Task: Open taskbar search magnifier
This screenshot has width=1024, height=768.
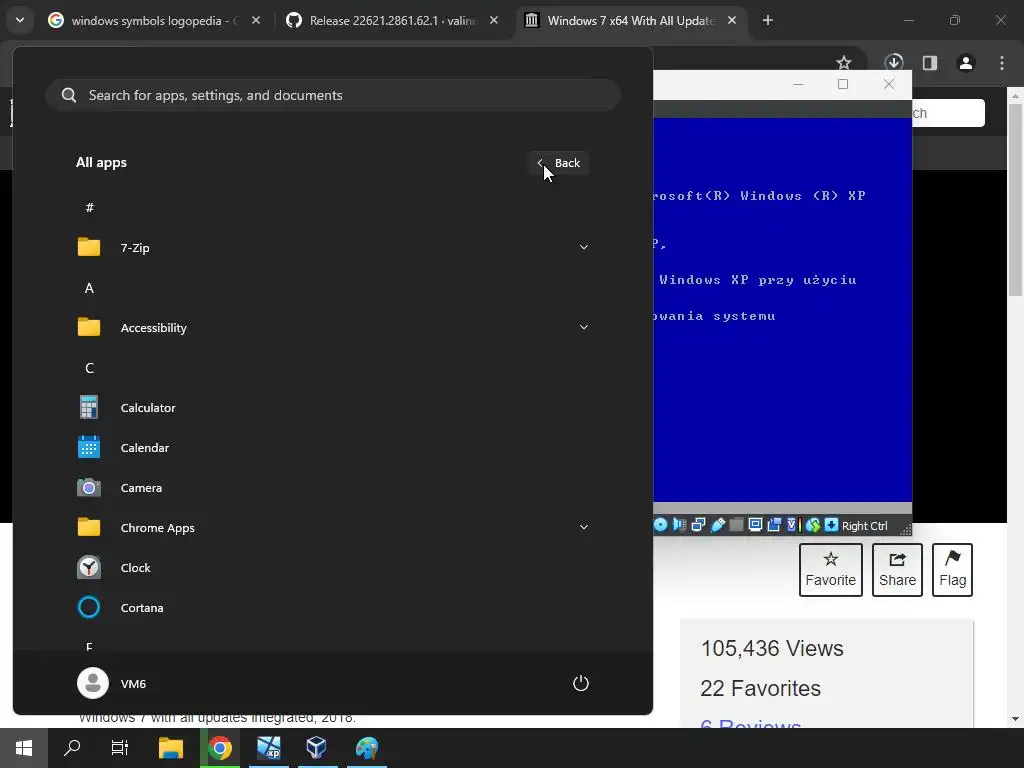Action: (x=72, y=748)
